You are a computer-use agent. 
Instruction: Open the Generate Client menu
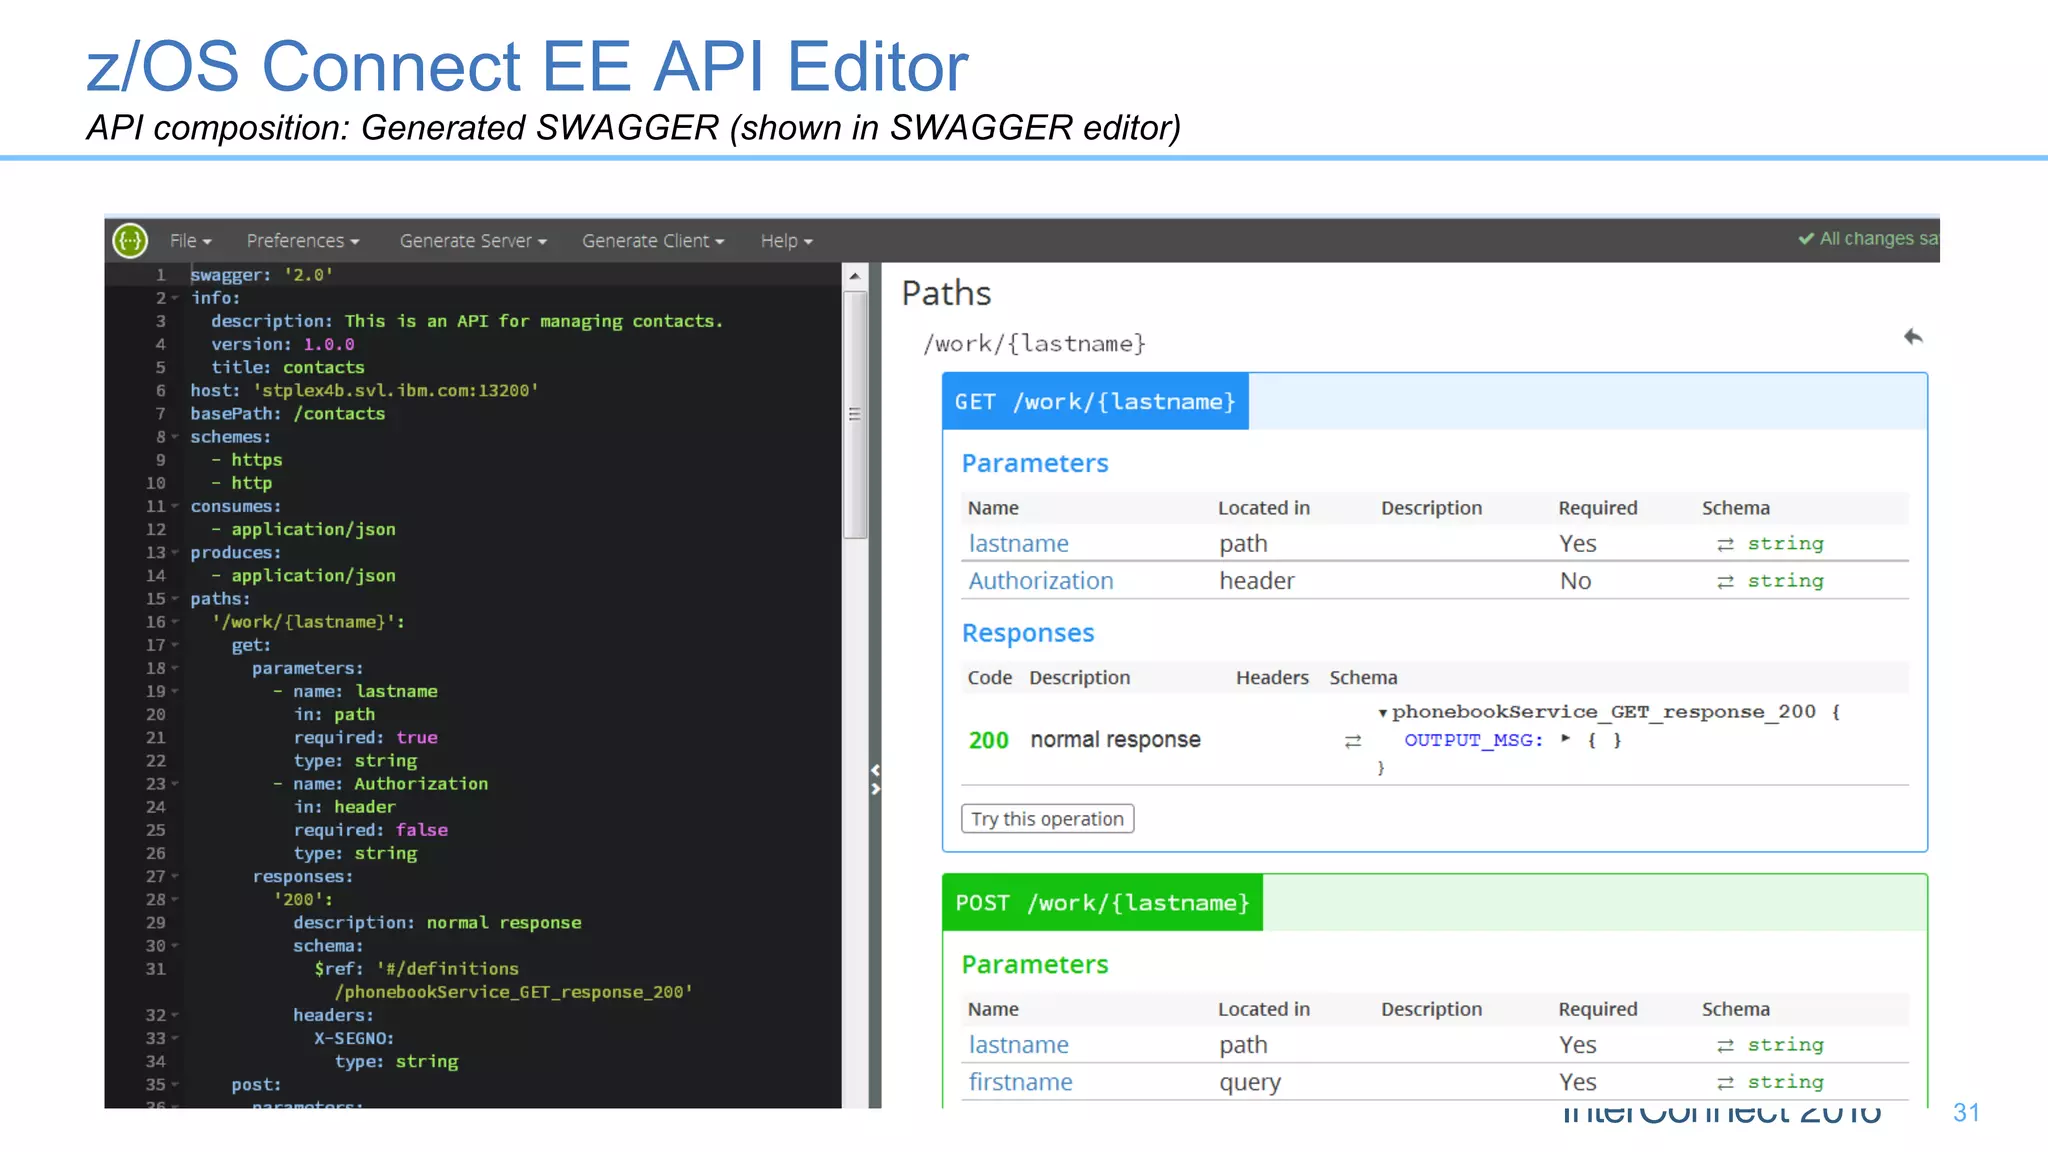[x=653, y=241]
